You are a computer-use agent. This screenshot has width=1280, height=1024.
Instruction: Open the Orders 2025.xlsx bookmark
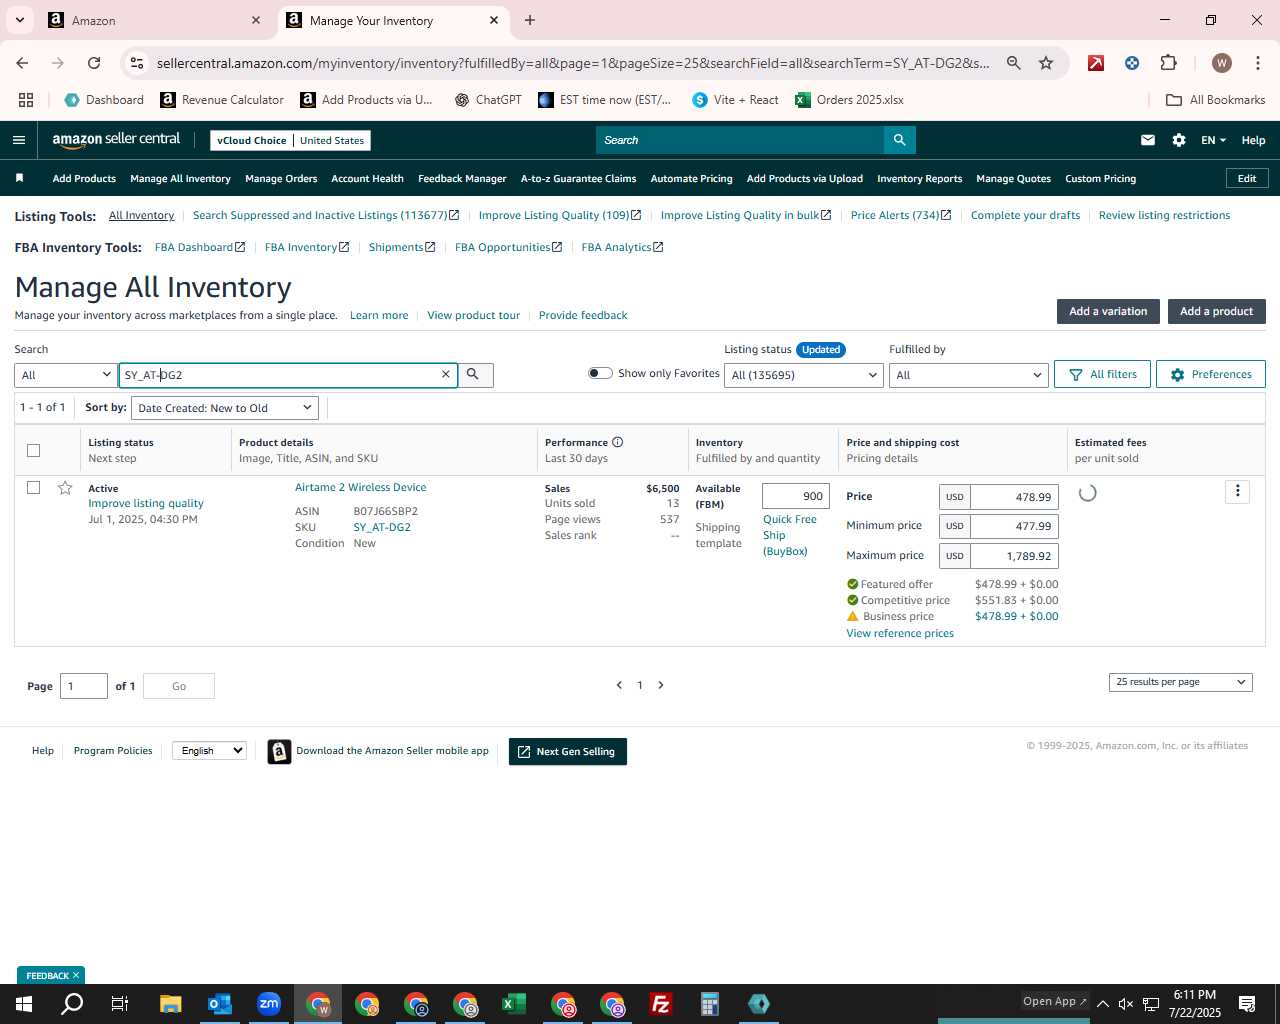[849, 100]
